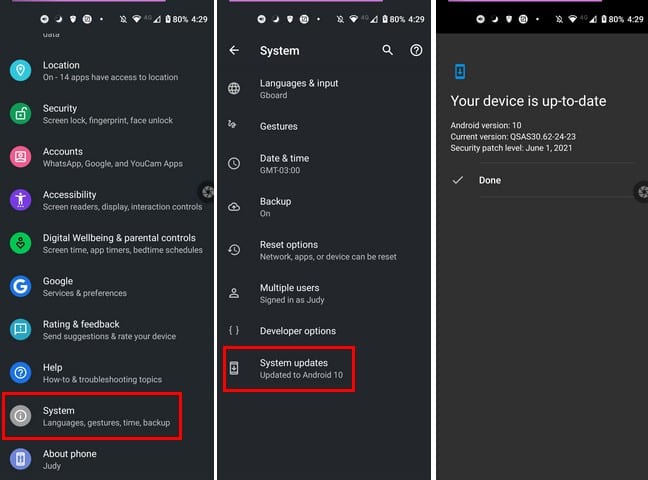
Task: Tap 'WhatsApp, Google, and YouCam Apps' text
Action: tap(112, 164)
